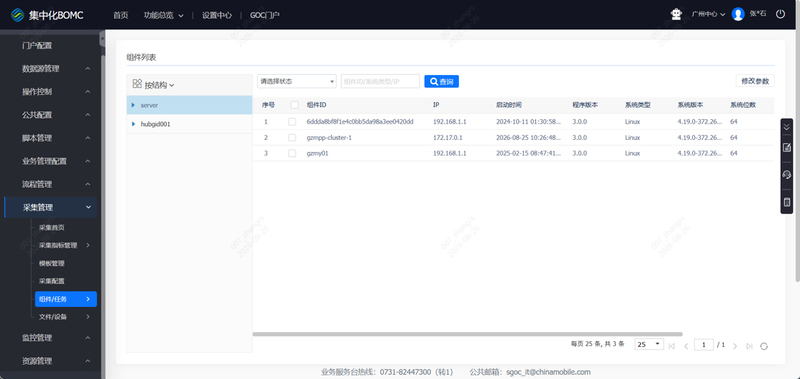
Task: Open the user avatar for 张*石
Action: (738, 14)
